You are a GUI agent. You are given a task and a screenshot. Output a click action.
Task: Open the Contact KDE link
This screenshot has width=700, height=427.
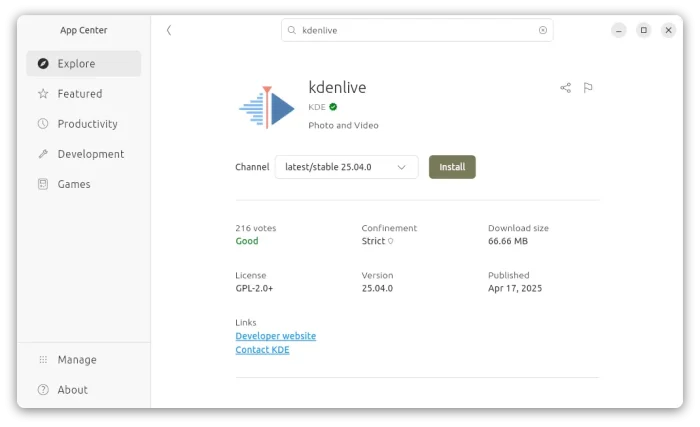pyautogui.click(x=262, y=350)
